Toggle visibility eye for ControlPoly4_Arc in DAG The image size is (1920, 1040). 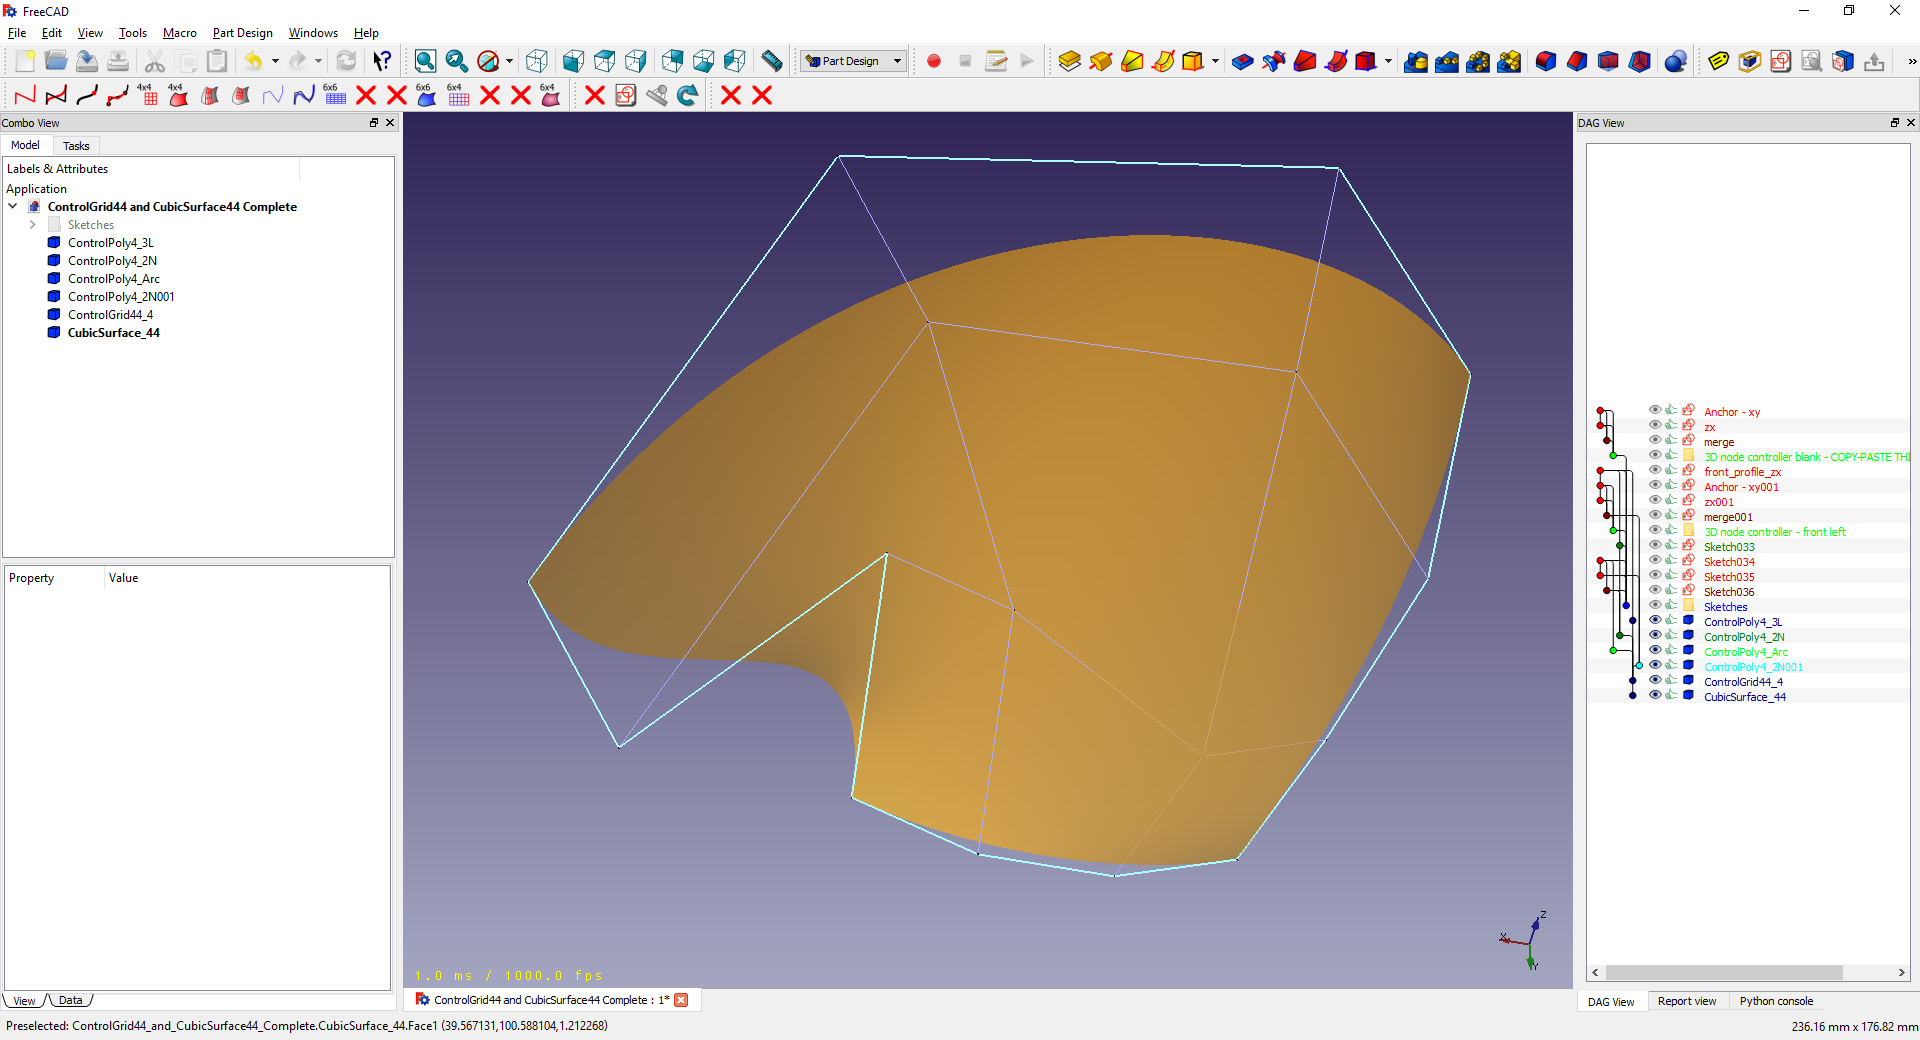point(1655,650)
